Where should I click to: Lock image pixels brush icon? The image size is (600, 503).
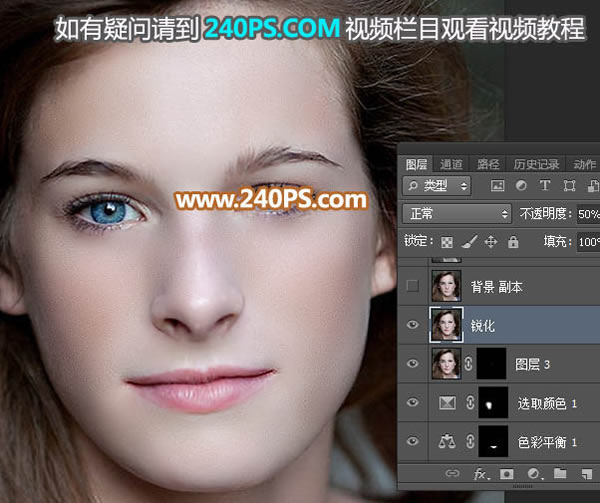469,242
